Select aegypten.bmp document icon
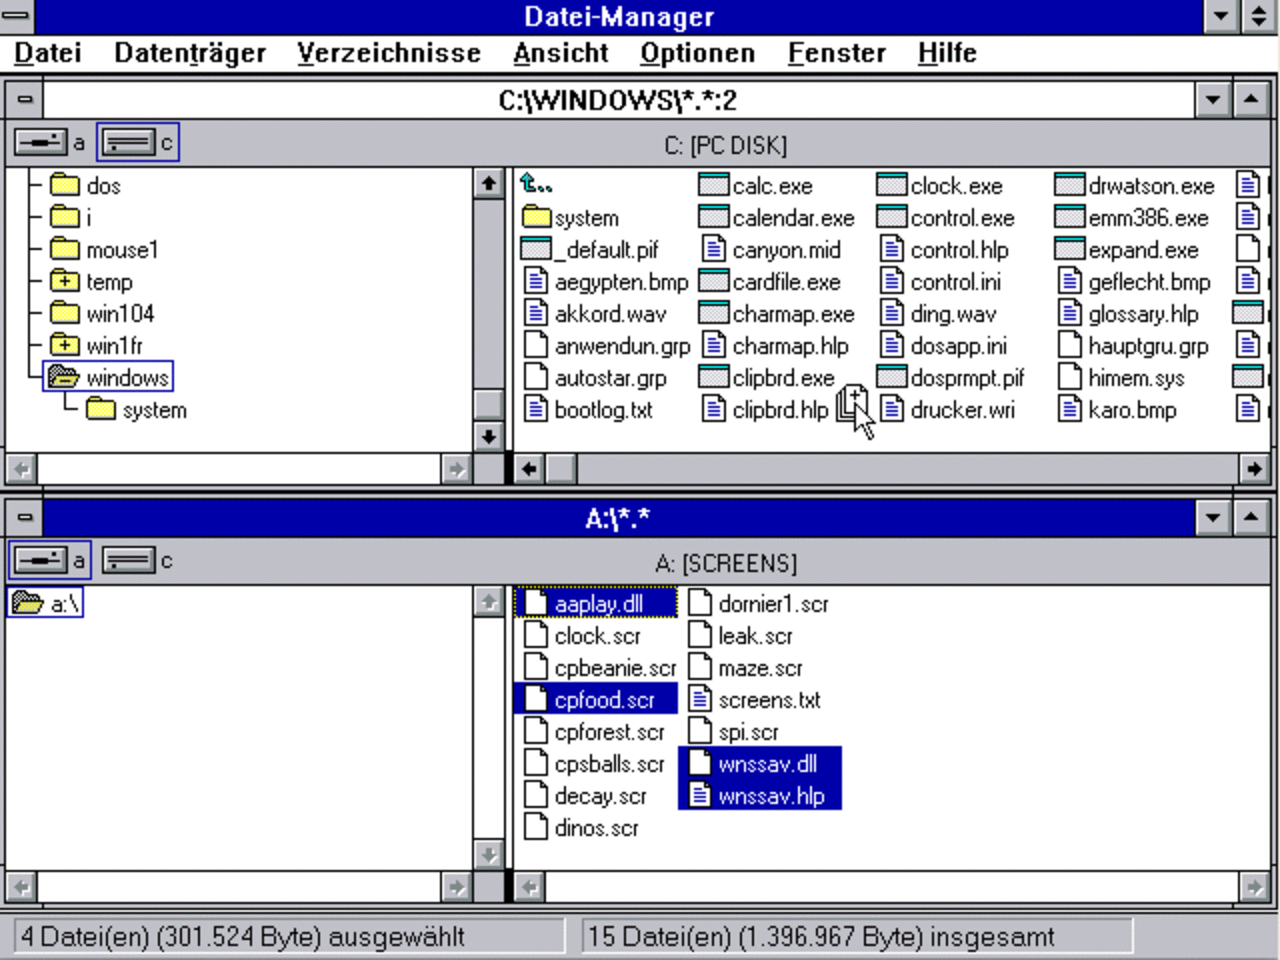1280x960 pixels. click(537, 281)
